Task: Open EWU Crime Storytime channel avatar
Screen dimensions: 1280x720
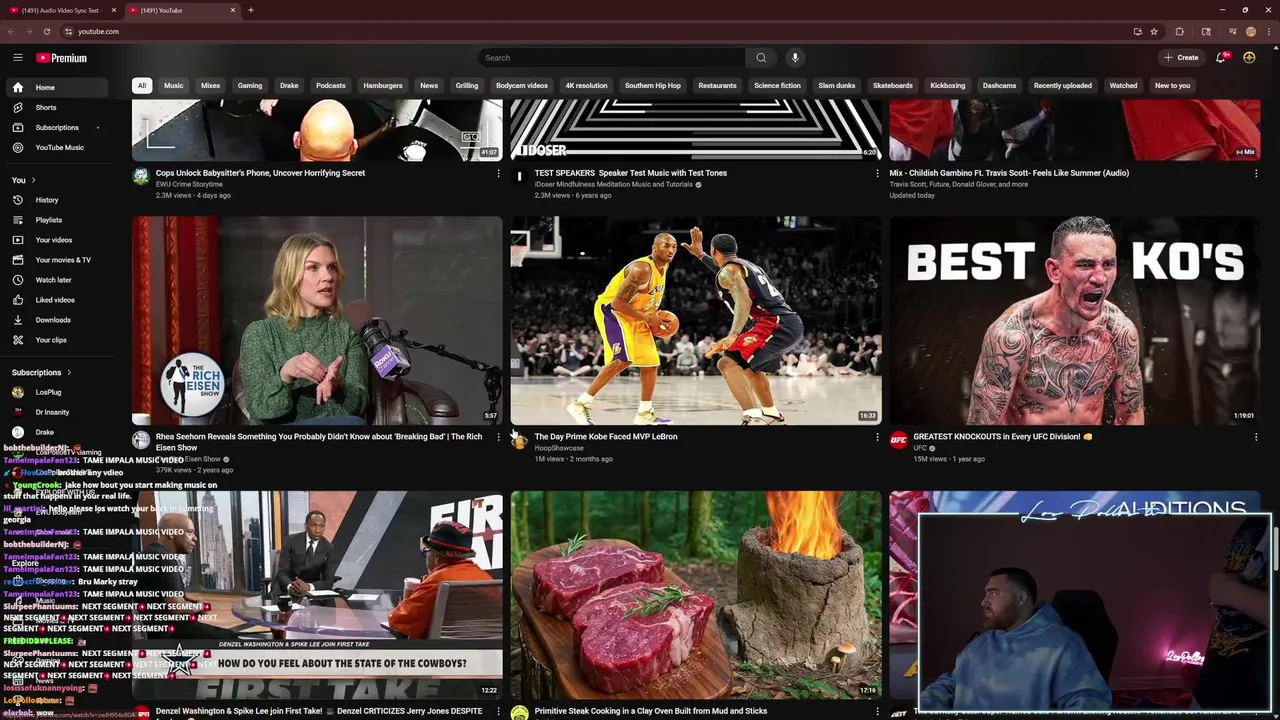Action: point(141,177)
